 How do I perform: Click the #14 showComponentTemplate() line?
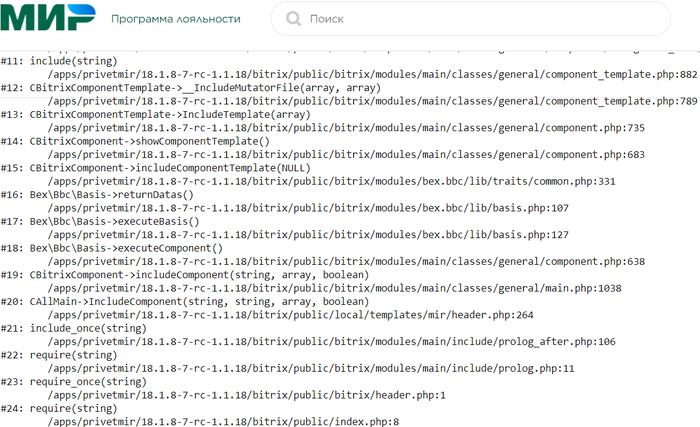pyautogui.click(x=150, y=141)
